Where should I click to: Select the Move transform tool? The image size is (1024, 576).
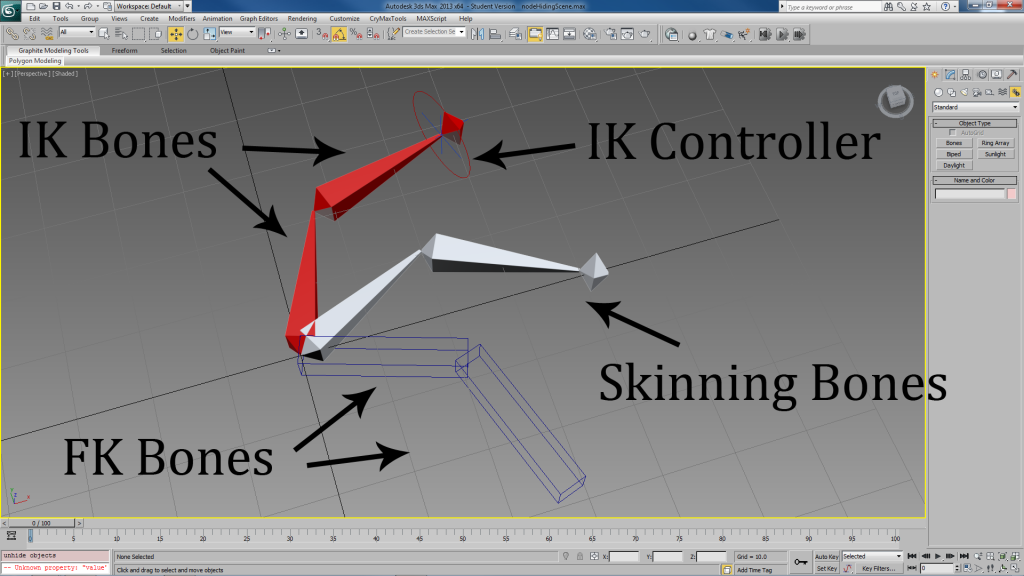pos(176,33)
